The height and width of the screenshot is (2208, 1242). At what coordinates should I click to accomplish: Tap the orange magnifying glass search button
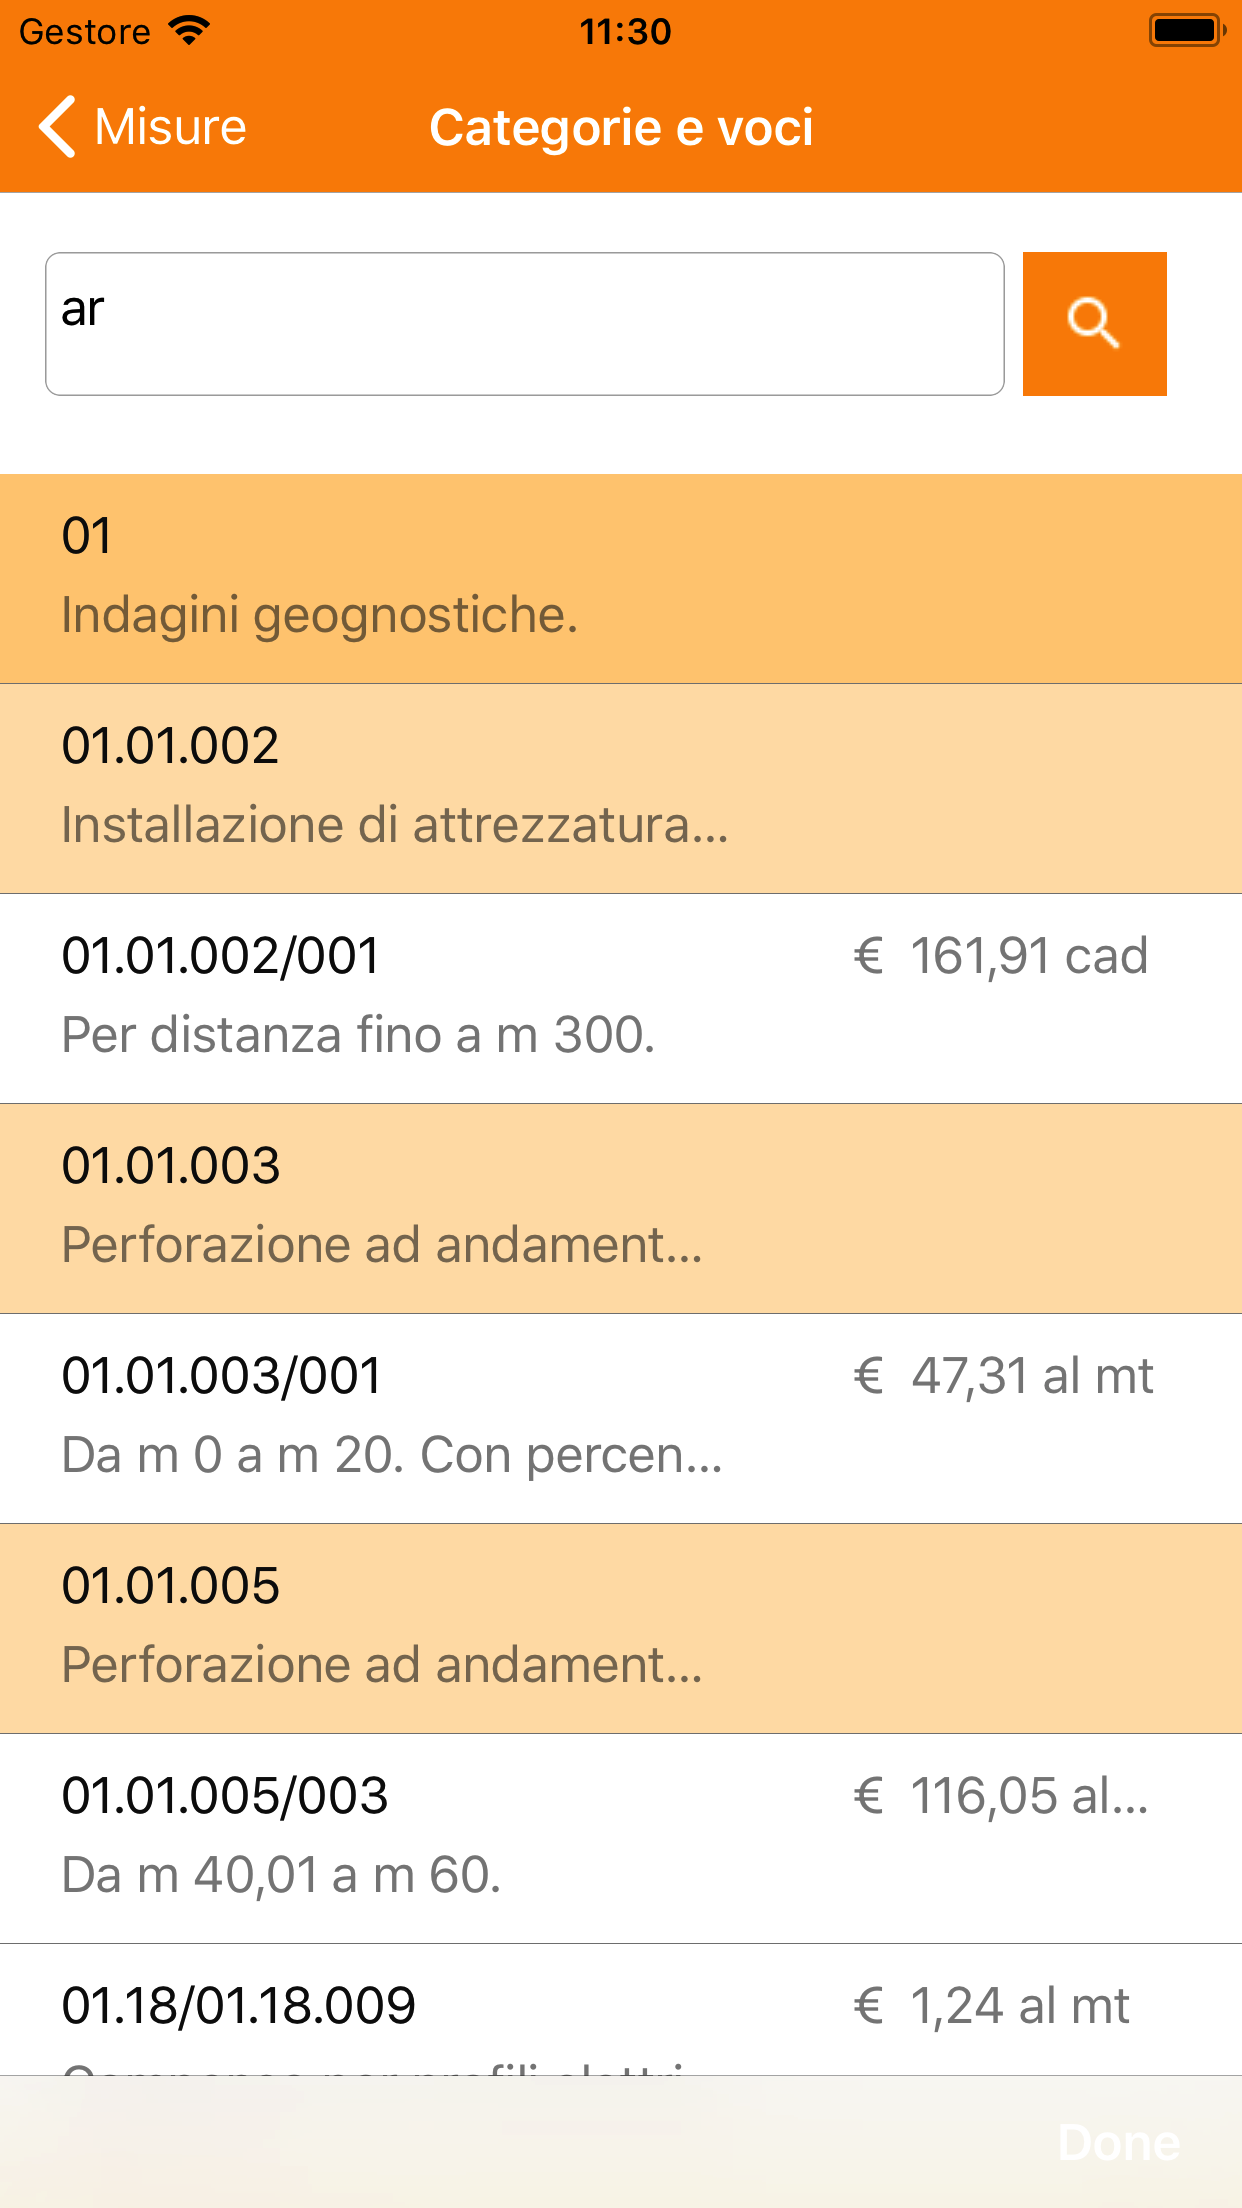click(x=1094, y=323)
